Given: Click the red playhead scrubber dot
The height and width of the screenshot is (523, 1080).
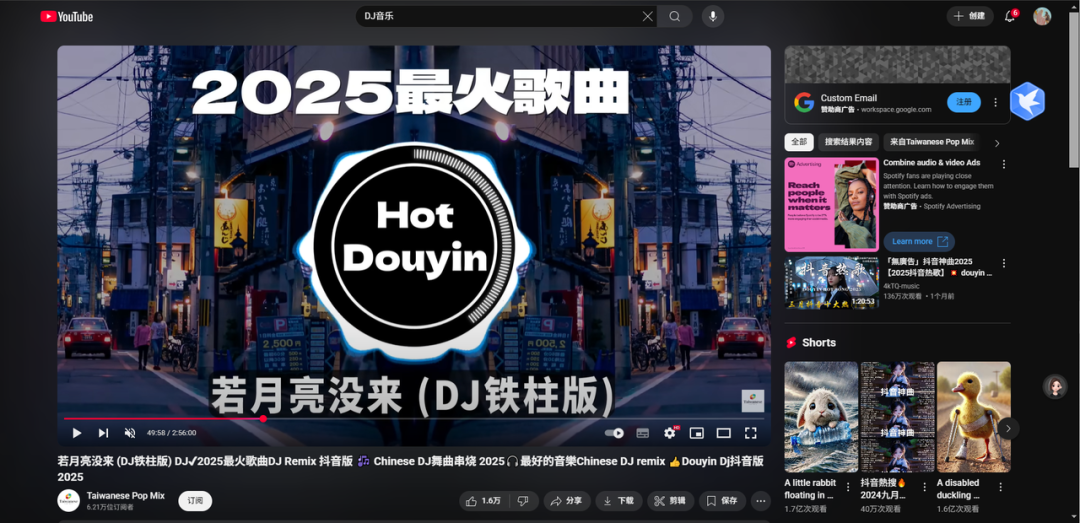Looking at the screenshot, I should tap(263, 418).
